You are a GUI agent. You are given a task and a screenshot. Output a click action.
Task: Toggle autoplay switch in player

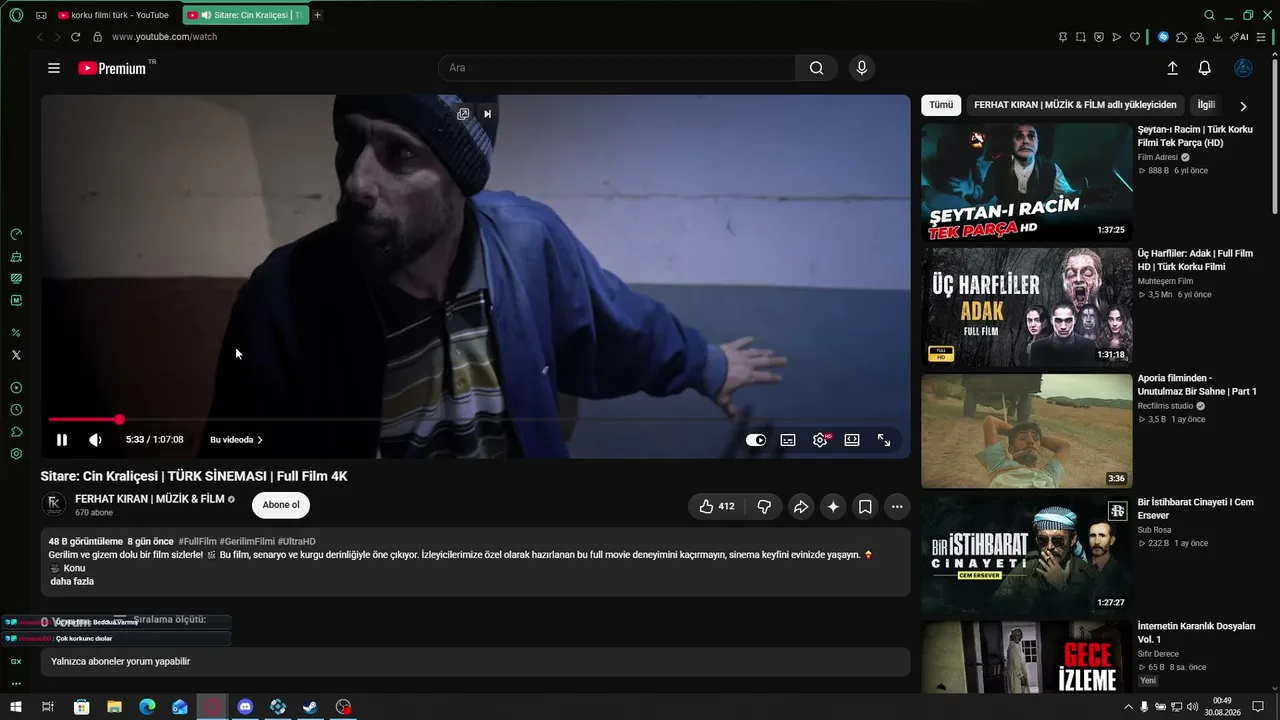(x=756, y=440)
